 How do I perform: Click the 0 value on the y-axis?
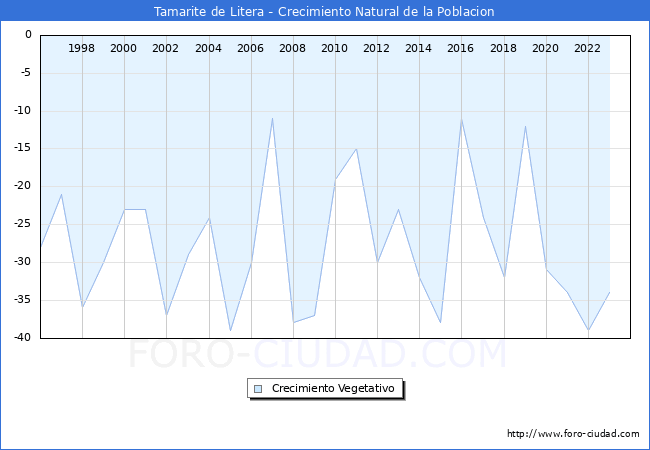(28, 35)
